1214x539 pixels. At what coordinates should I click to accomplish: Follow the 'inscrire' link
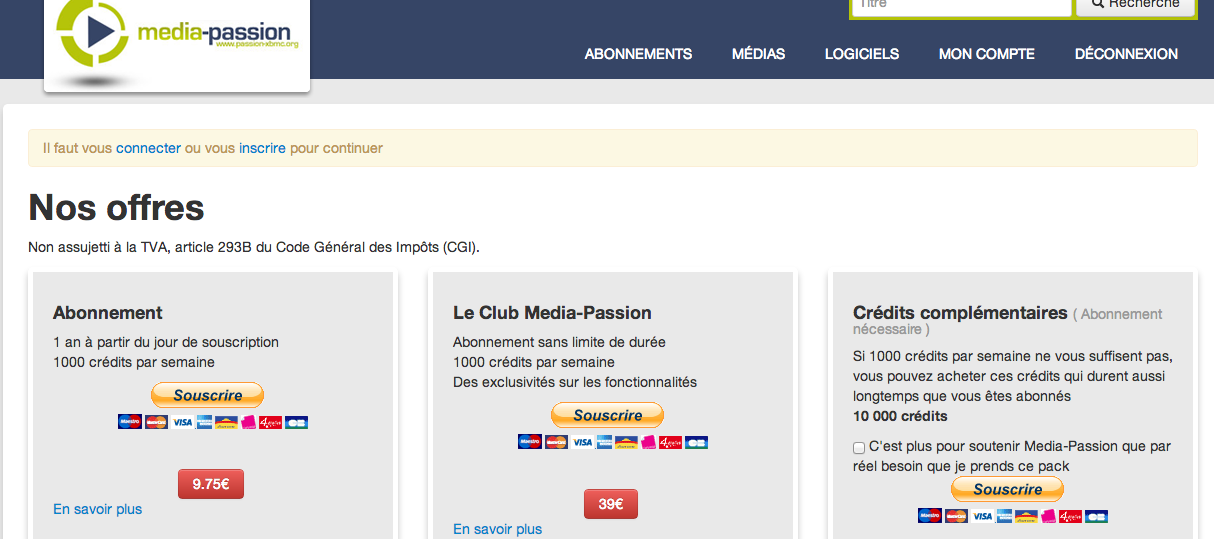[x=262, y=148]
